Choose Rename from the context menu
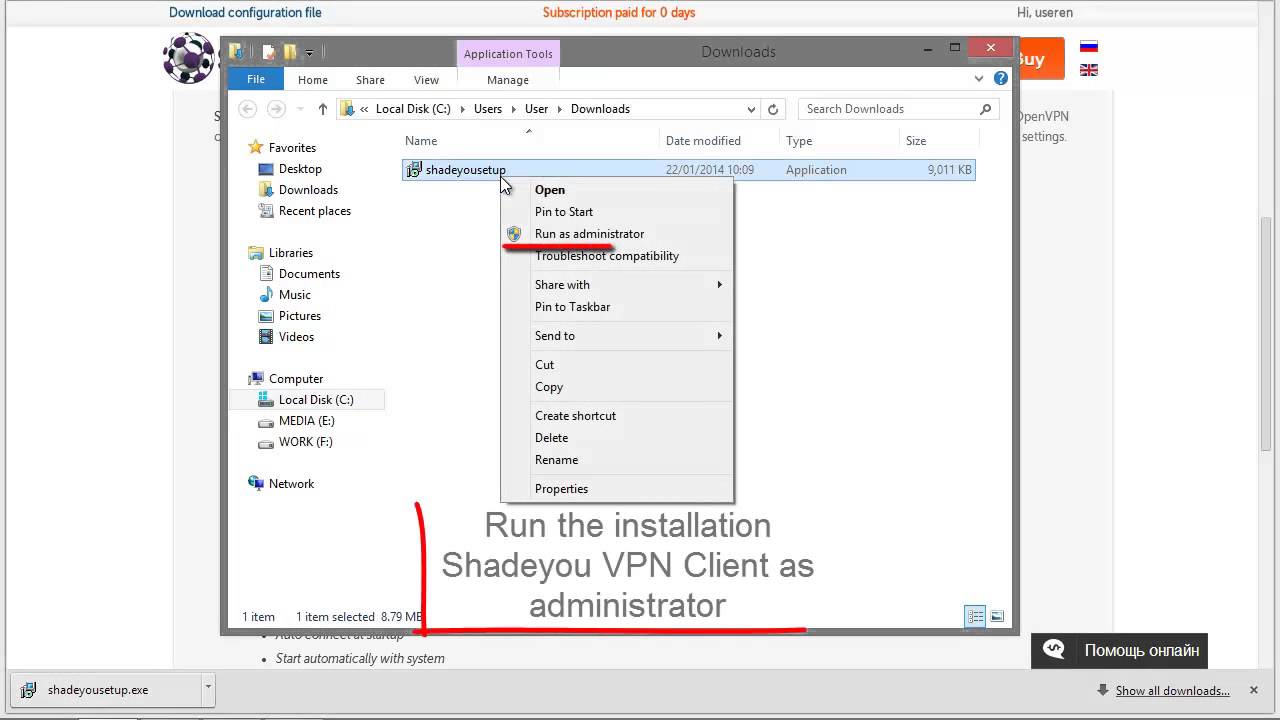The height and width of the screenshot is (720, 1280). click(617, 460)
